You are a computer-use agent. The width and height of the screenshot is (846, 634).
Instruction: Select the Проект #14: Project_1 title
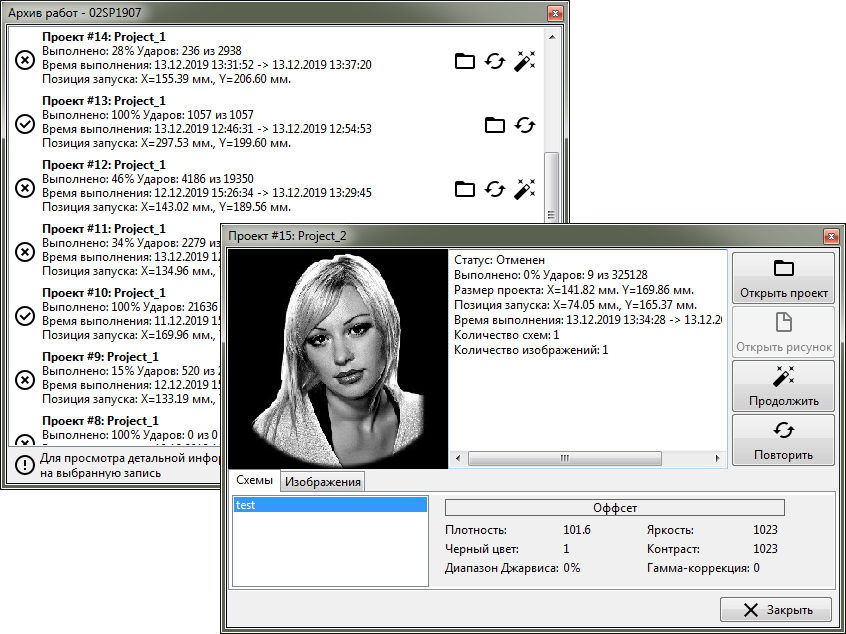[x=104, y=37]
